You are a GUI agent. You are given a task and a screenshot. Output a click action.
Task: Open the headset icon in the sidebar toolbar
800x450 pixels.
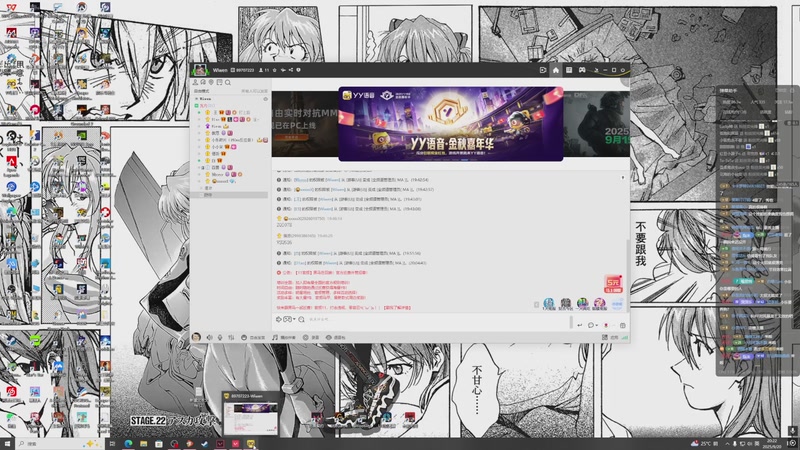pos(203,82)
